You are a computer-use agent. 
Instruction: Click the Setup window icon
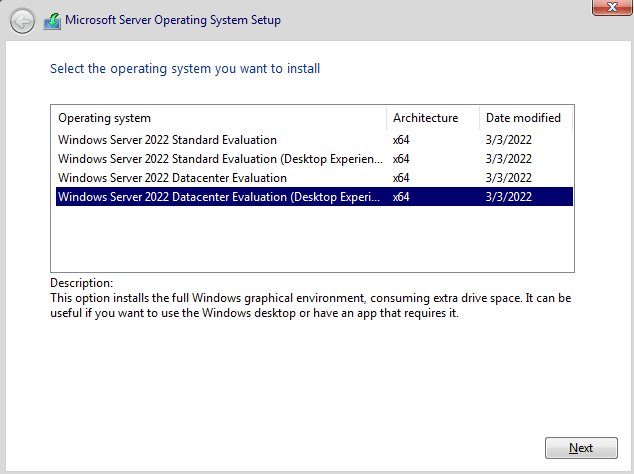click(52, 21)
